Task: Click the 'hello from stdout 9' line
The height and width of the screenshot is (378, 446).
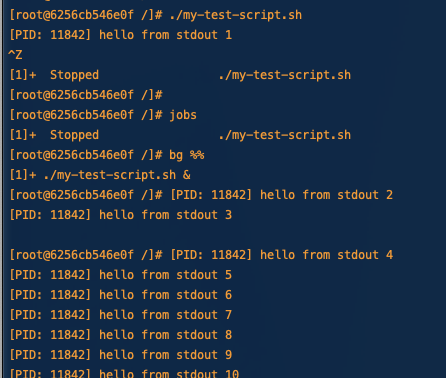Action: point(120,355)
